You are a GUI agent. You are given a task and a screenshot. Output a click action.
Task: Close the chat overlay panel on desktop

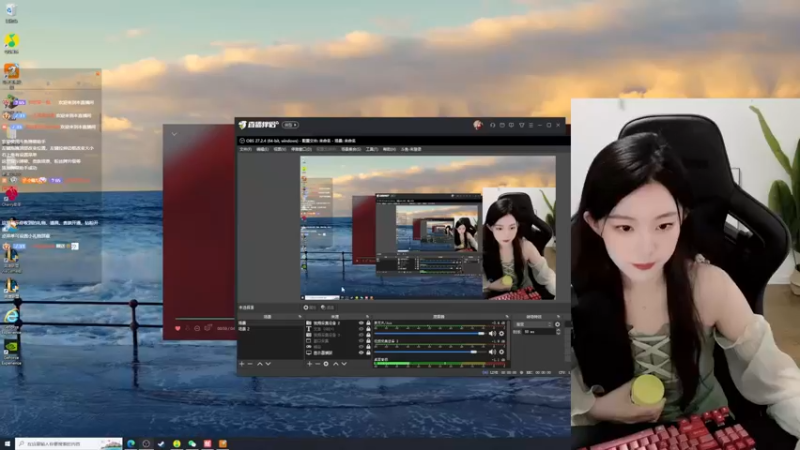[97, 74]
